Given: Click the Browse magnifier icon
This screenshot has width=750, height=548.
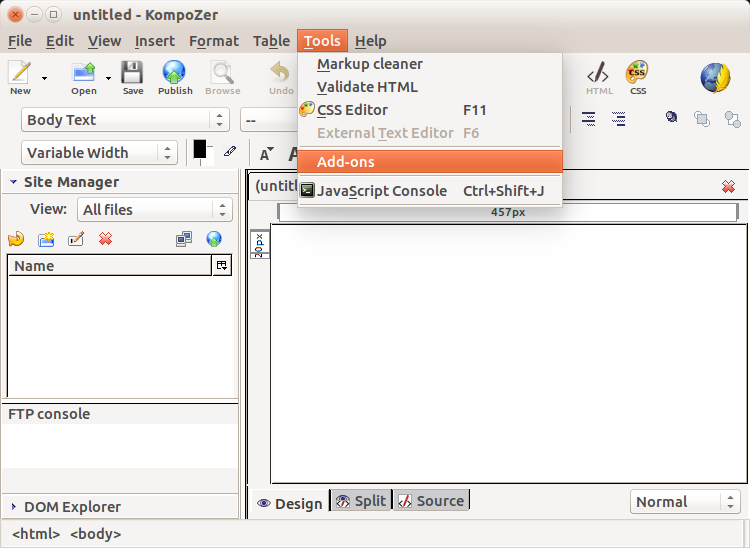Looking at the screenshot, I should [x=222, y=73].
